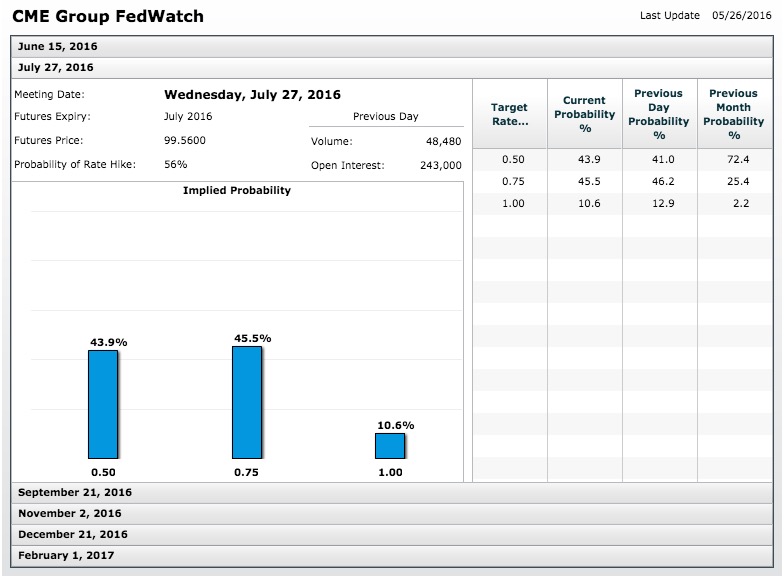Viewport: 784px width, 578px height.
Task: Sort by Target Rate column header
Action: (510, 114)
